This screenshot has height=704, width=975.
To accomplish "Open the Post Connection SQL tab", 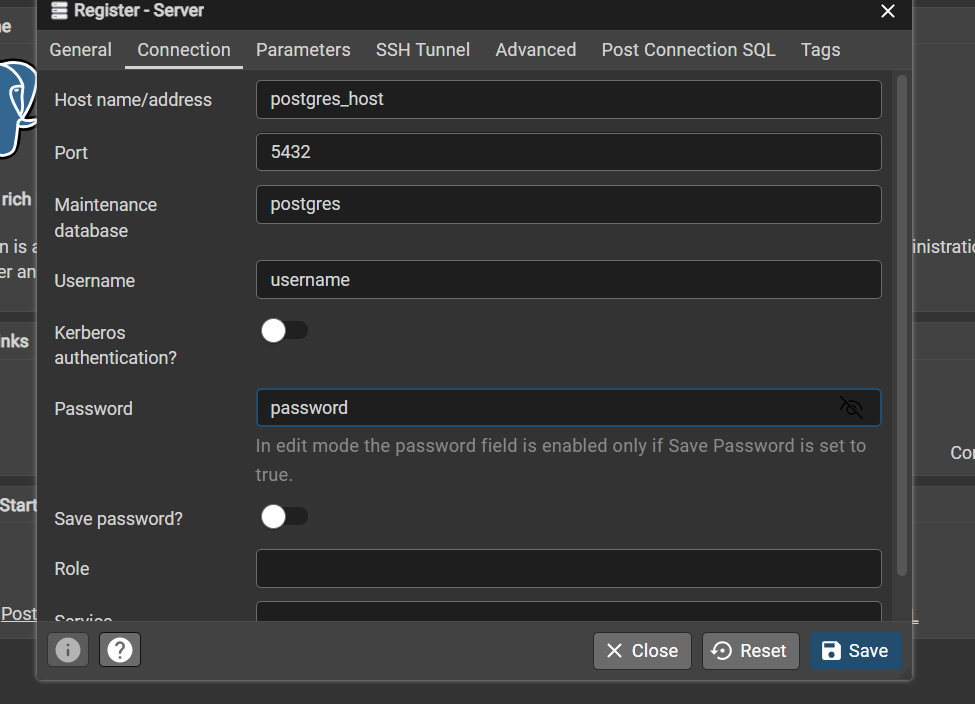I will (x=688, y=49).
